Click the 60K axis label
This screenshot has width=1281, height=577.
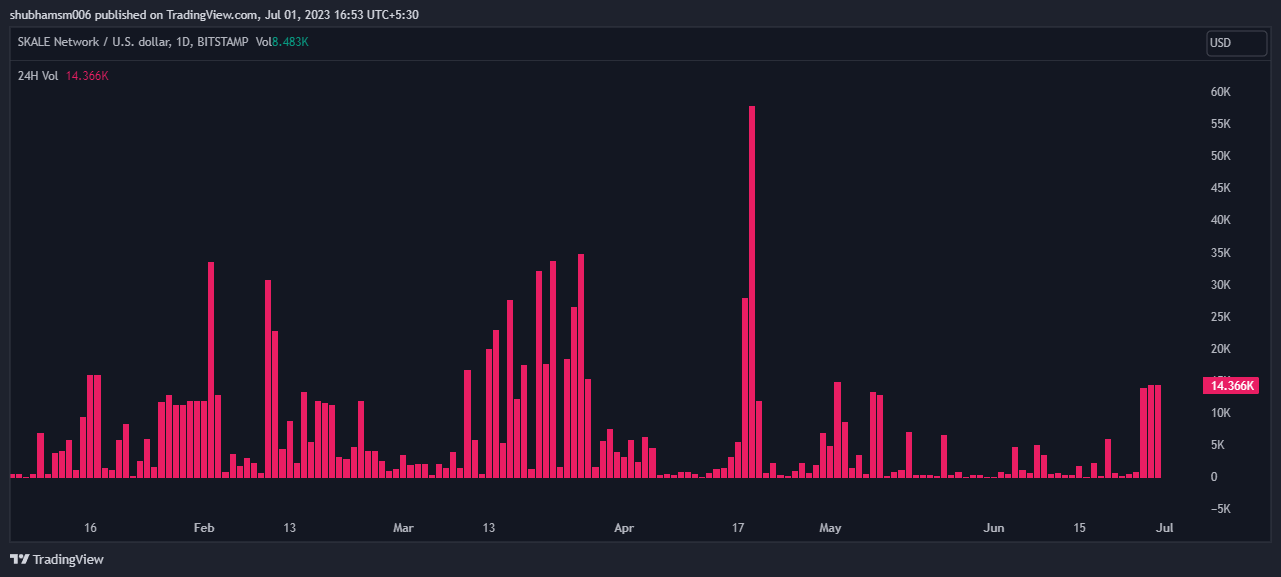tap(1220, 92)
